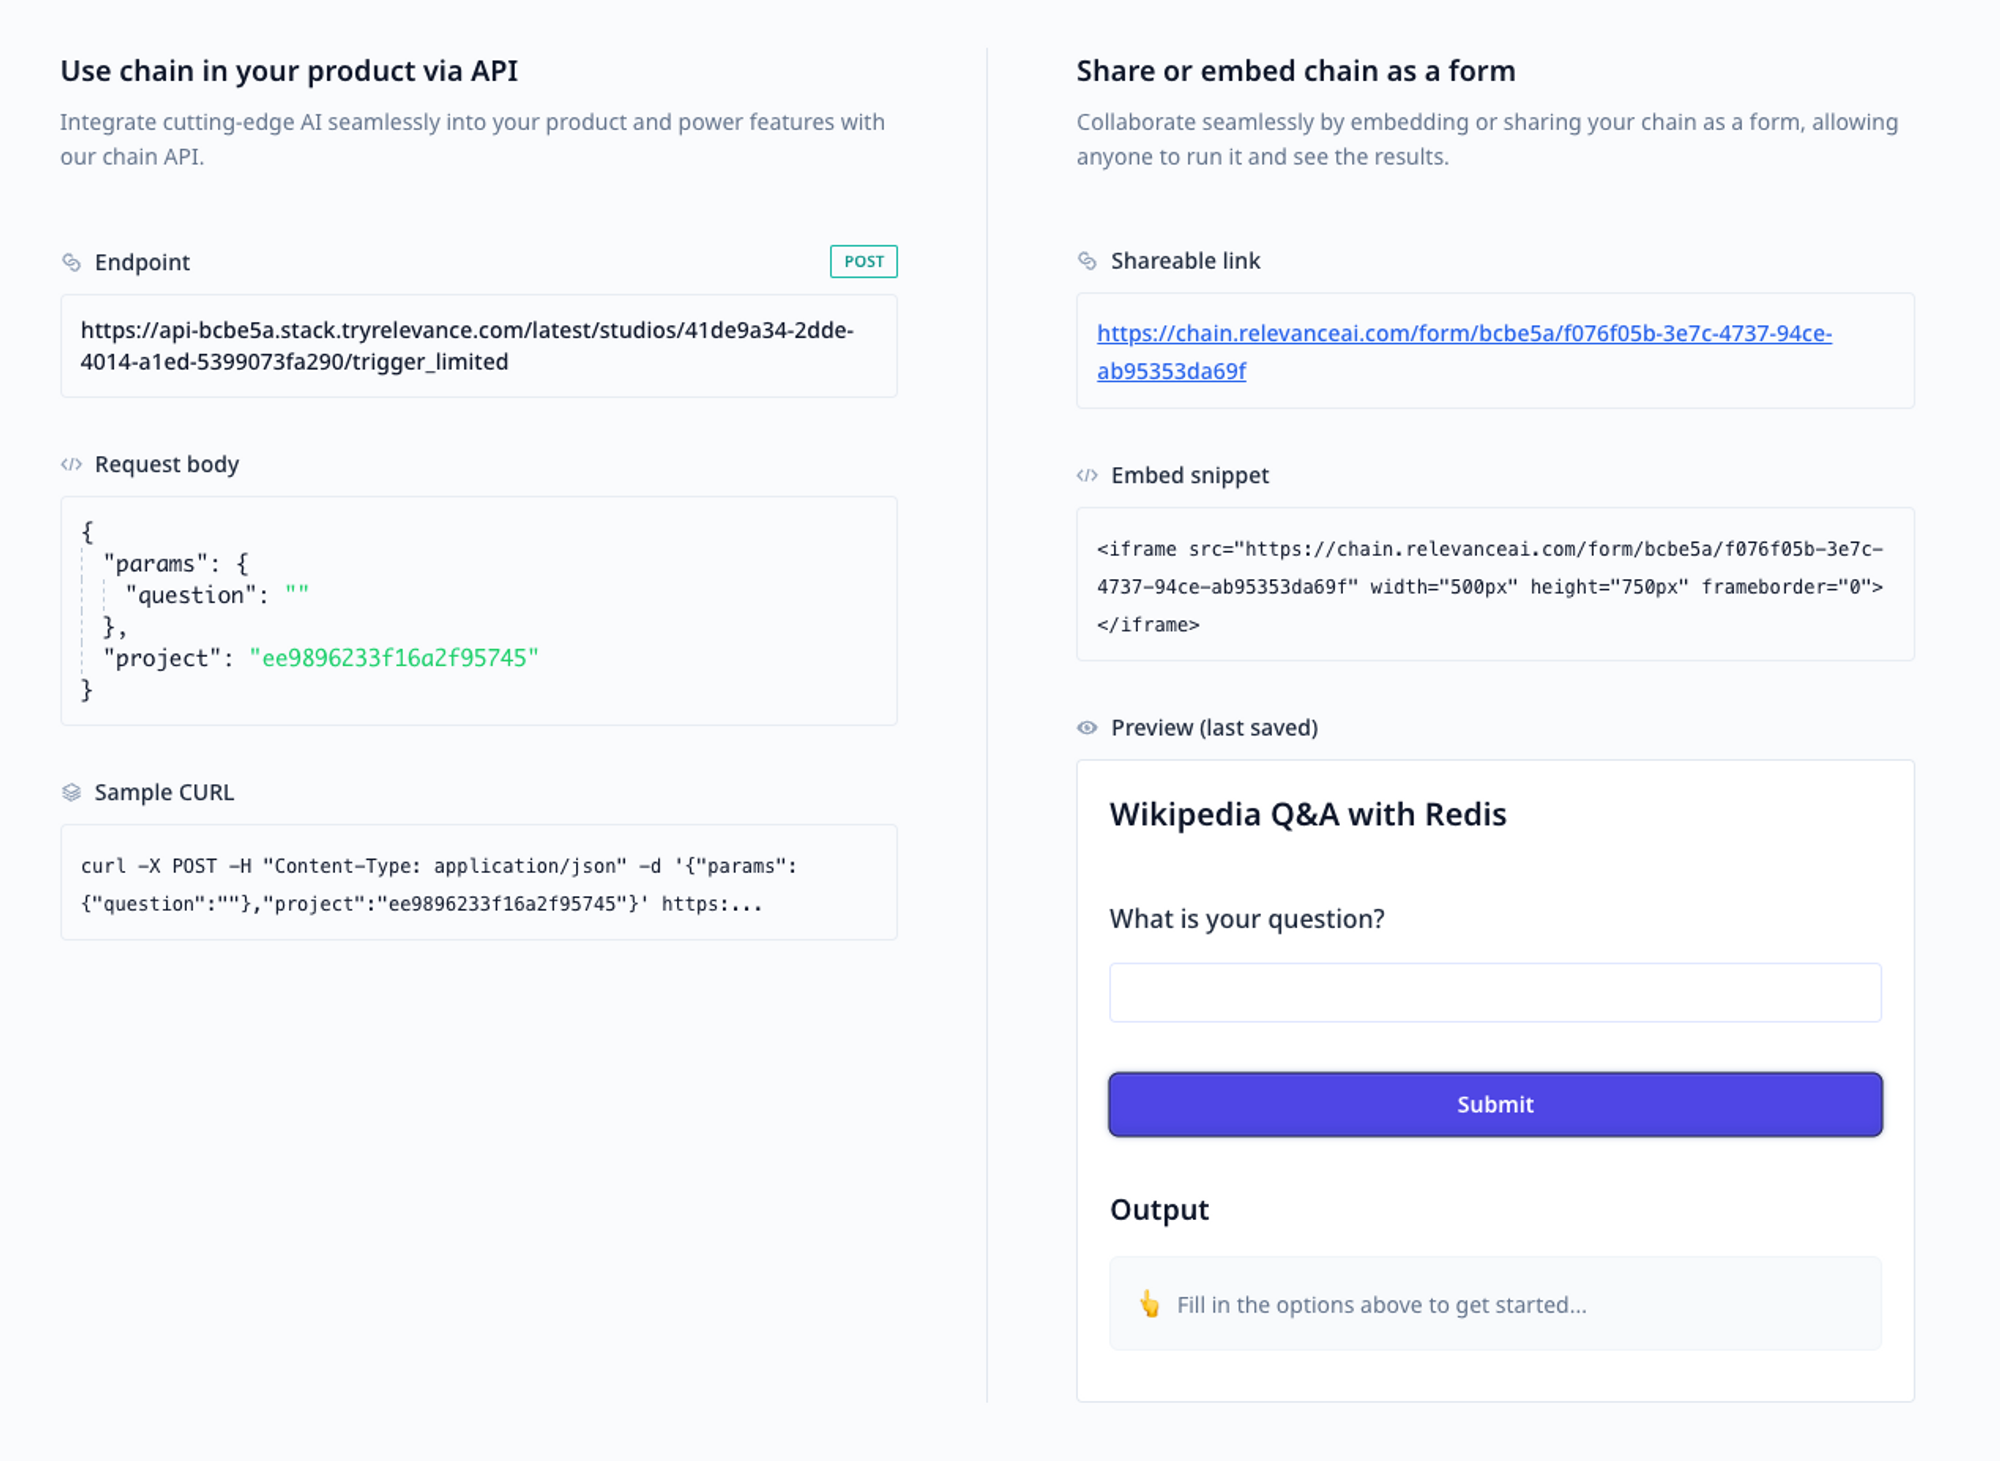Click the eye icon beside Preview
Screen dimensions: 2000x1461
(1087, 728)
